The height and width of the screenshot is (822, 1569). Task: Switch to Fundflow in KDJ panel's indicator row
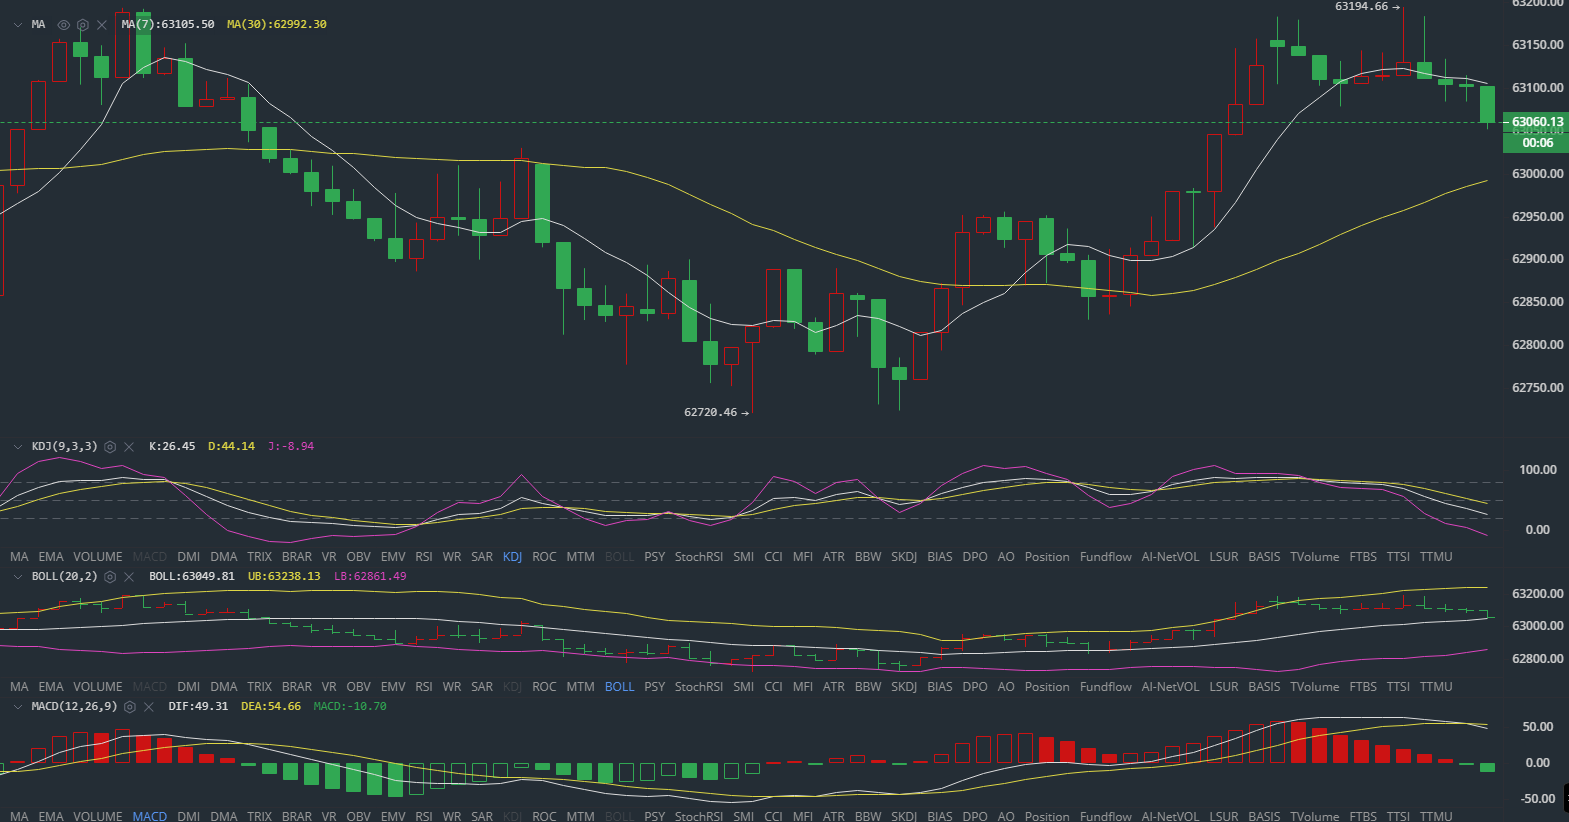click(x=1106, y=557)
